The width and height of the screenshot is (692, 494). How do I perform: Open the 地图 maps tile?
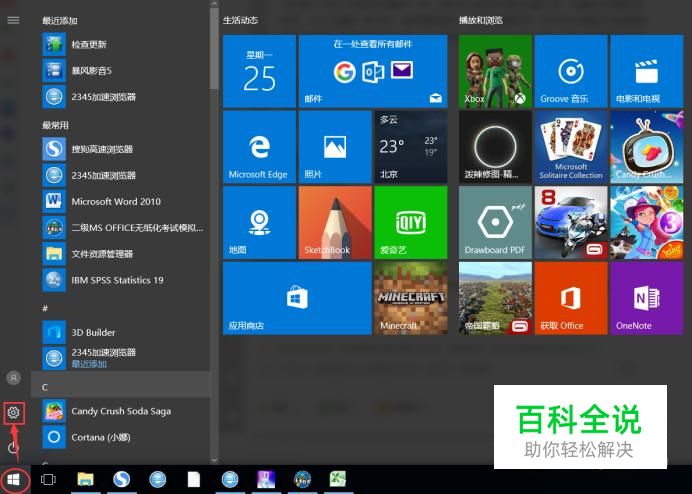[x=260, y=222]
